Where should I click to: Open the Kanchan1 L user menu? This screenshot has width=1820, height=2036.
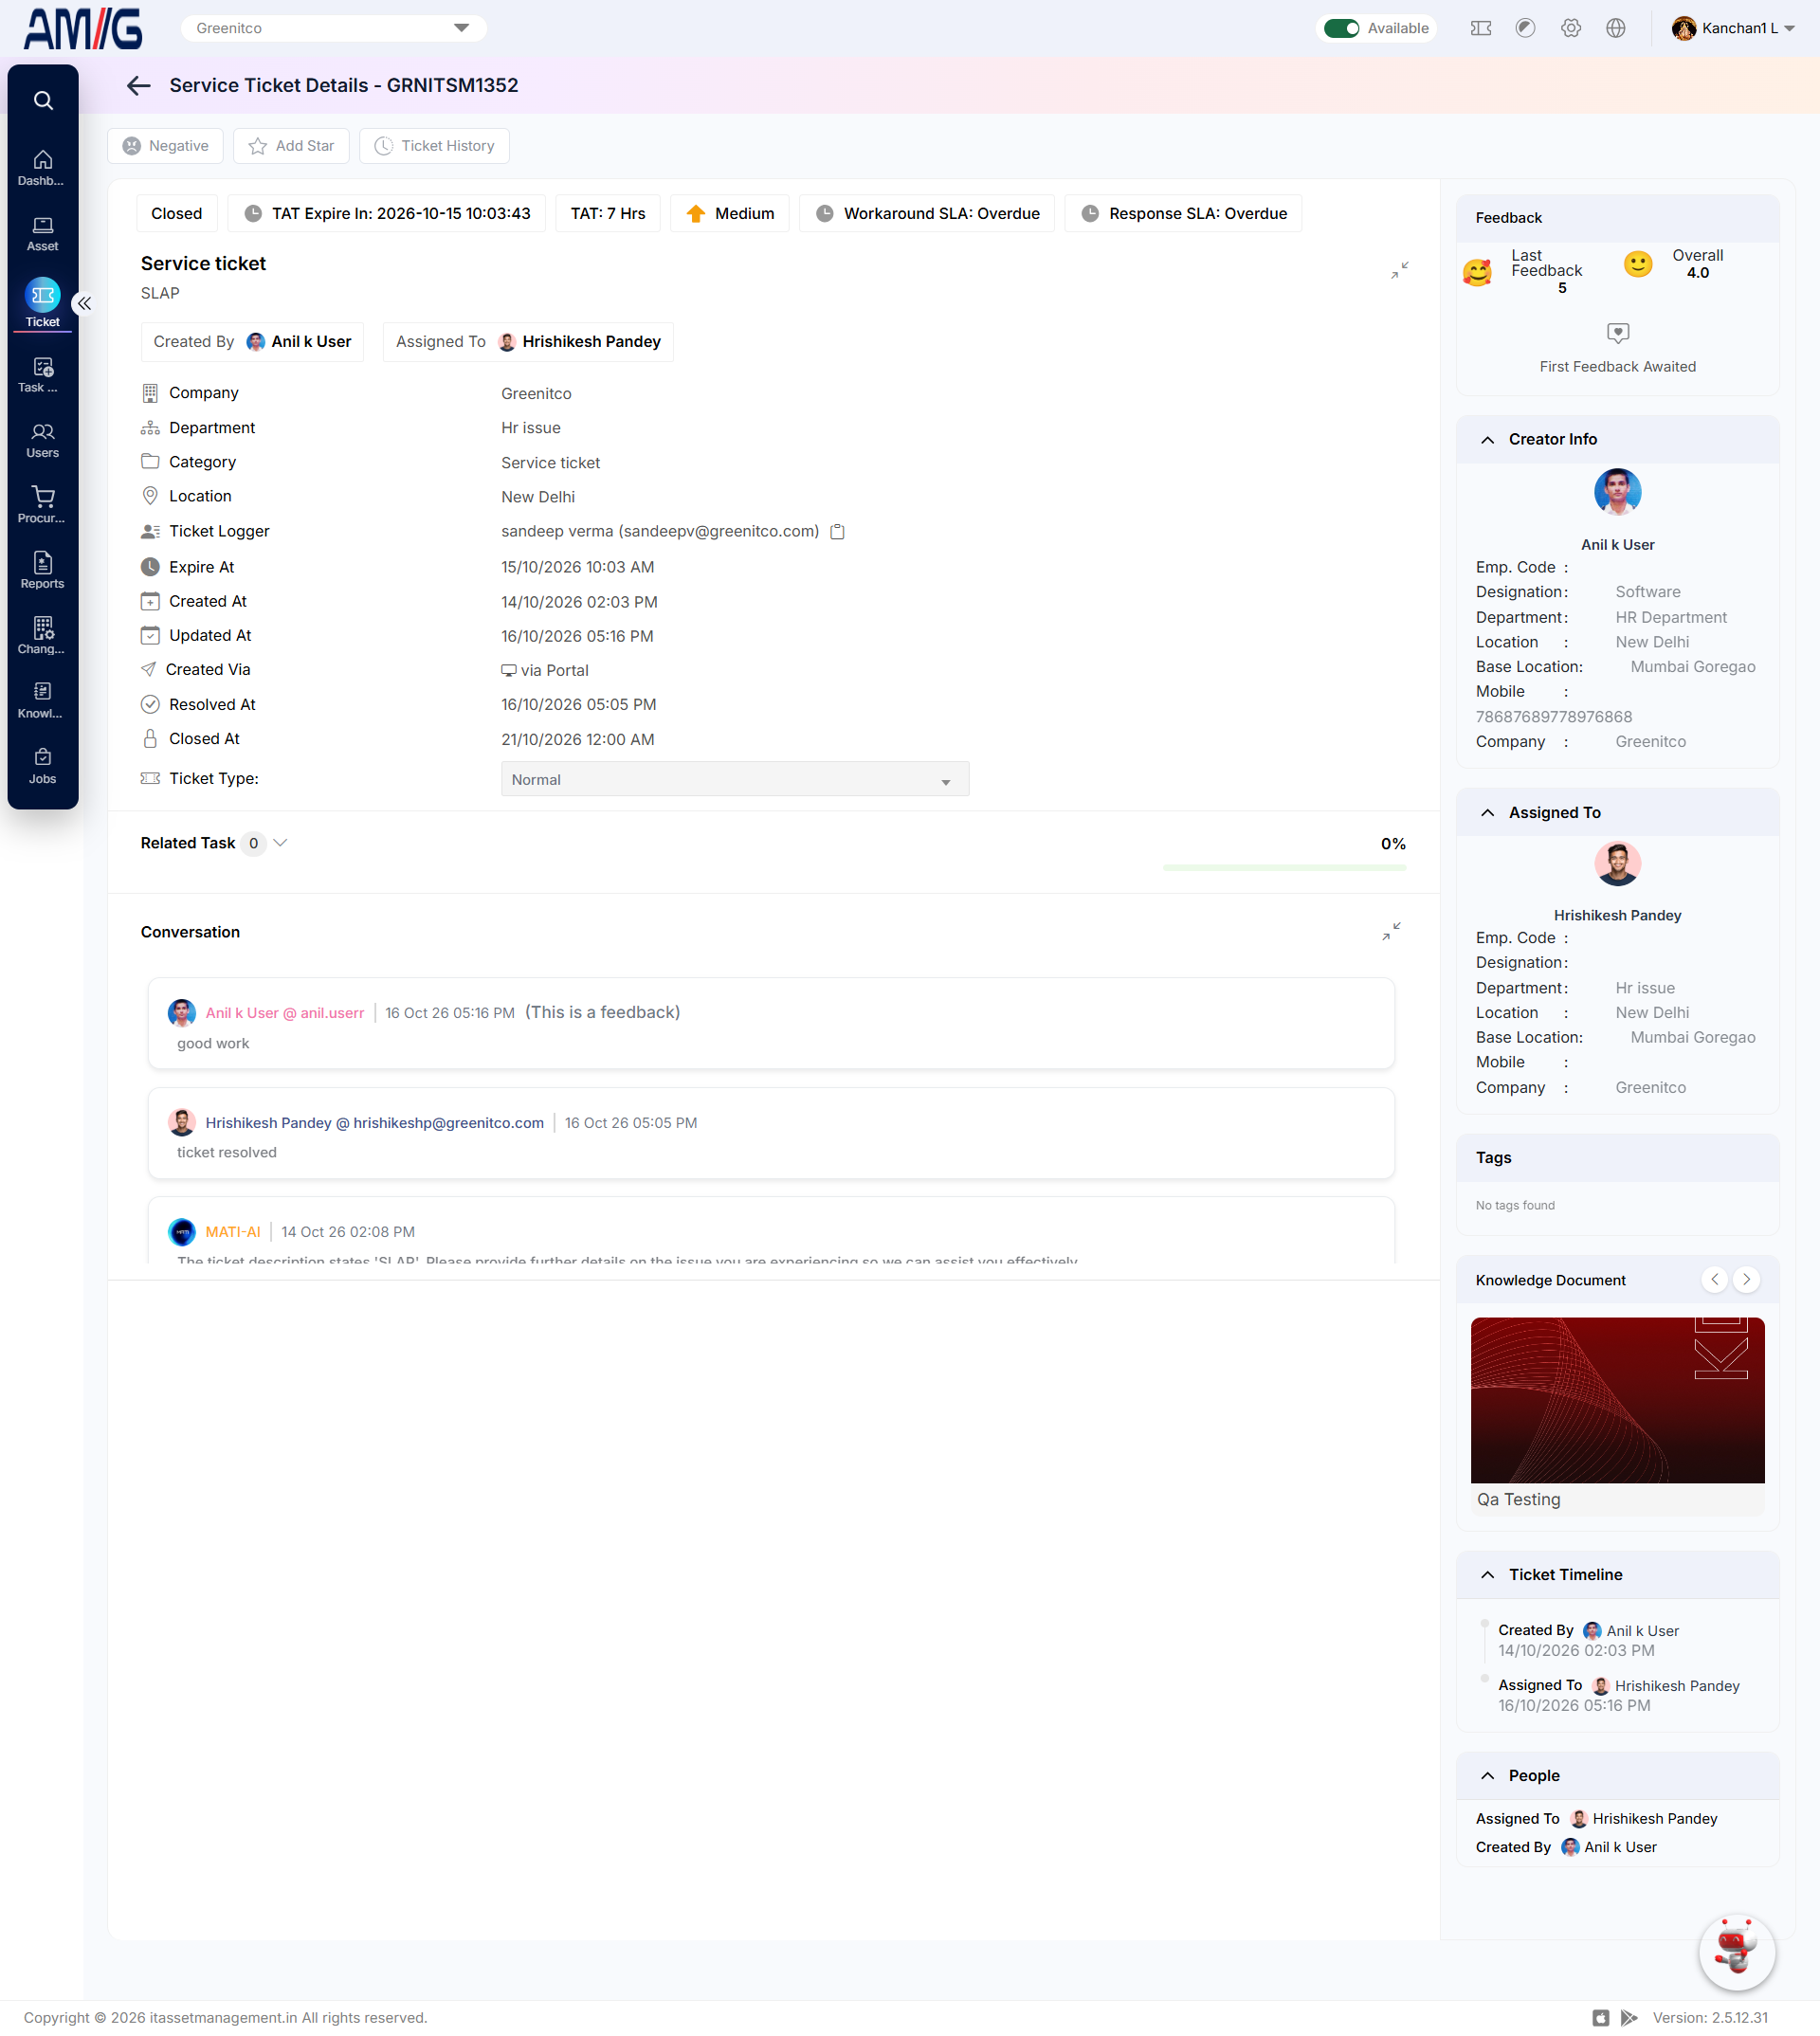pos(1733,28)
